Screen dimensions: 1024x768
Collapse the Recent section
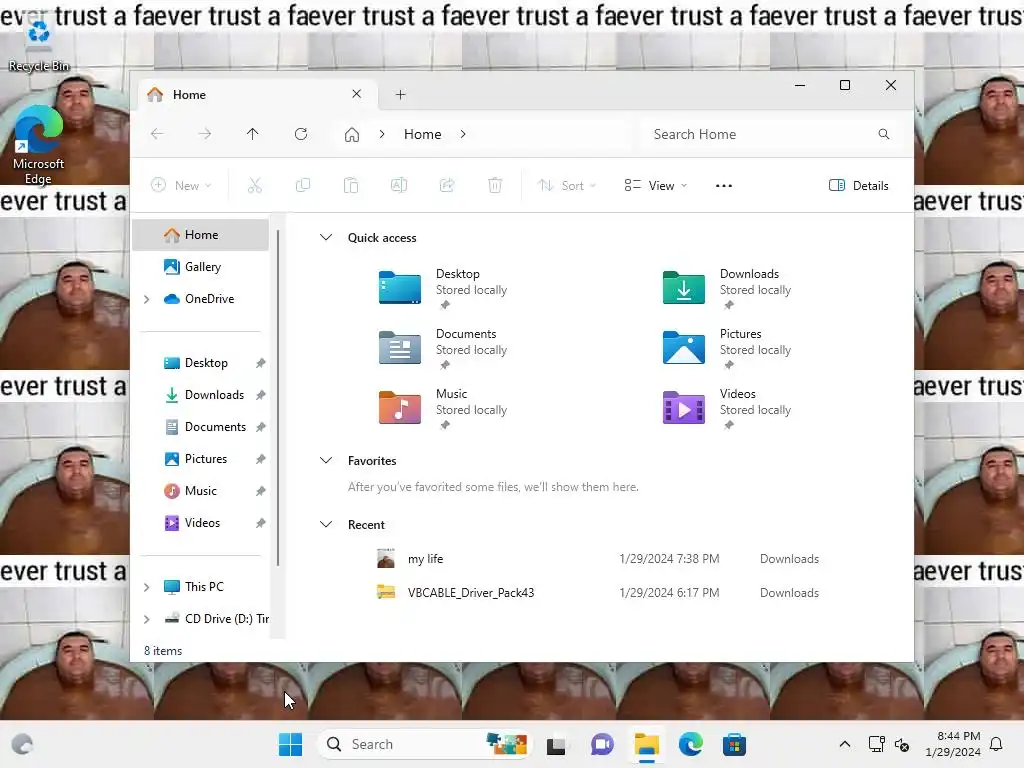[x=326, y=524]
